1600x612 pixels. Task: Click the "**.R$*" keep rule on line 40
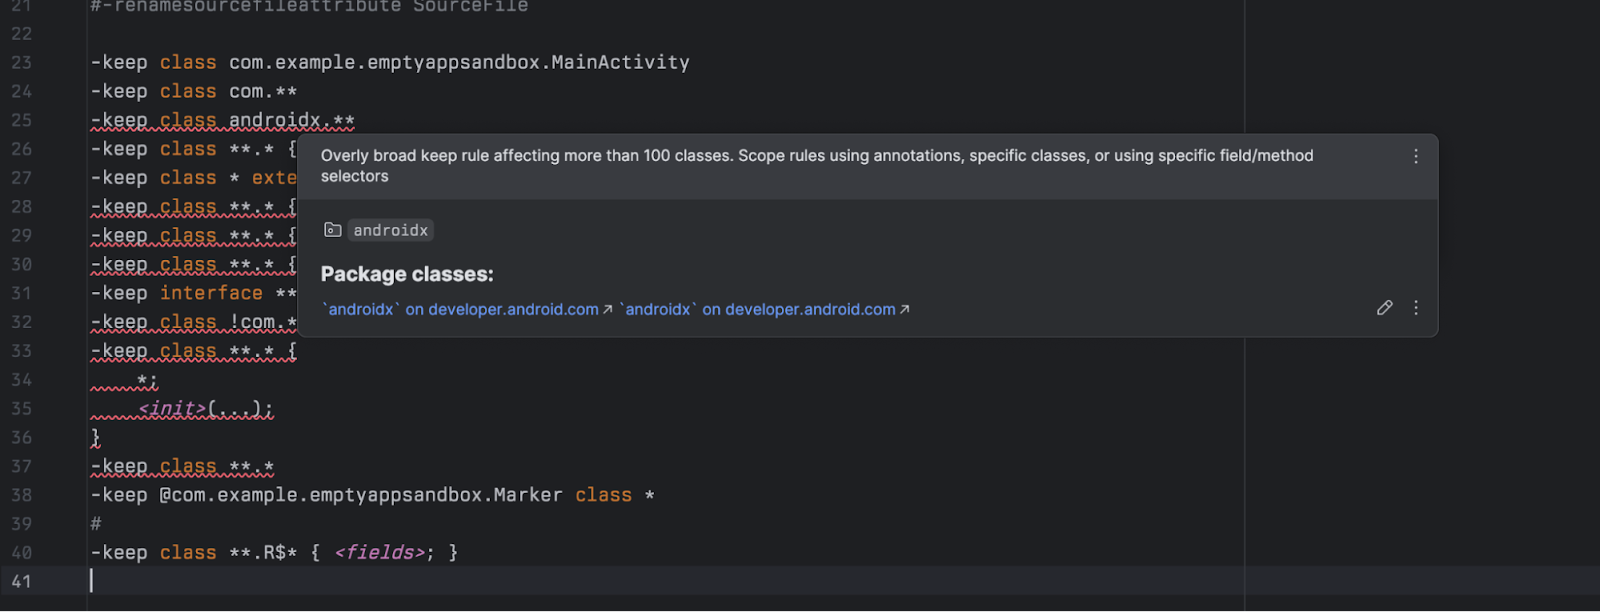click(274, 552)
